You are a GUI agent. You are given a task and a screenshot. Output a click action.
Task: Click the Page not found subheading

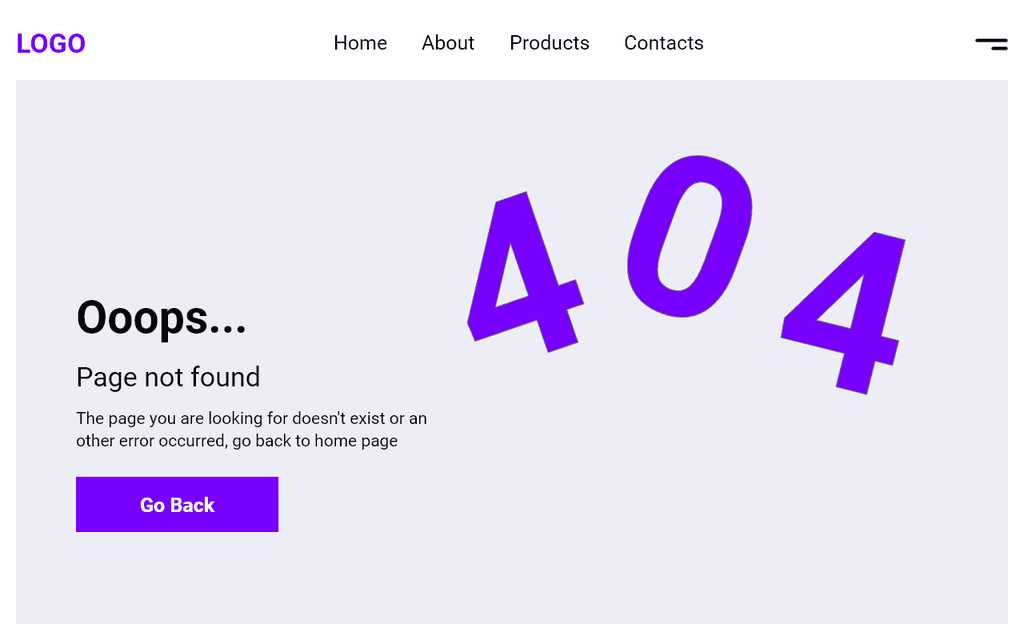[x=168, y=377]
